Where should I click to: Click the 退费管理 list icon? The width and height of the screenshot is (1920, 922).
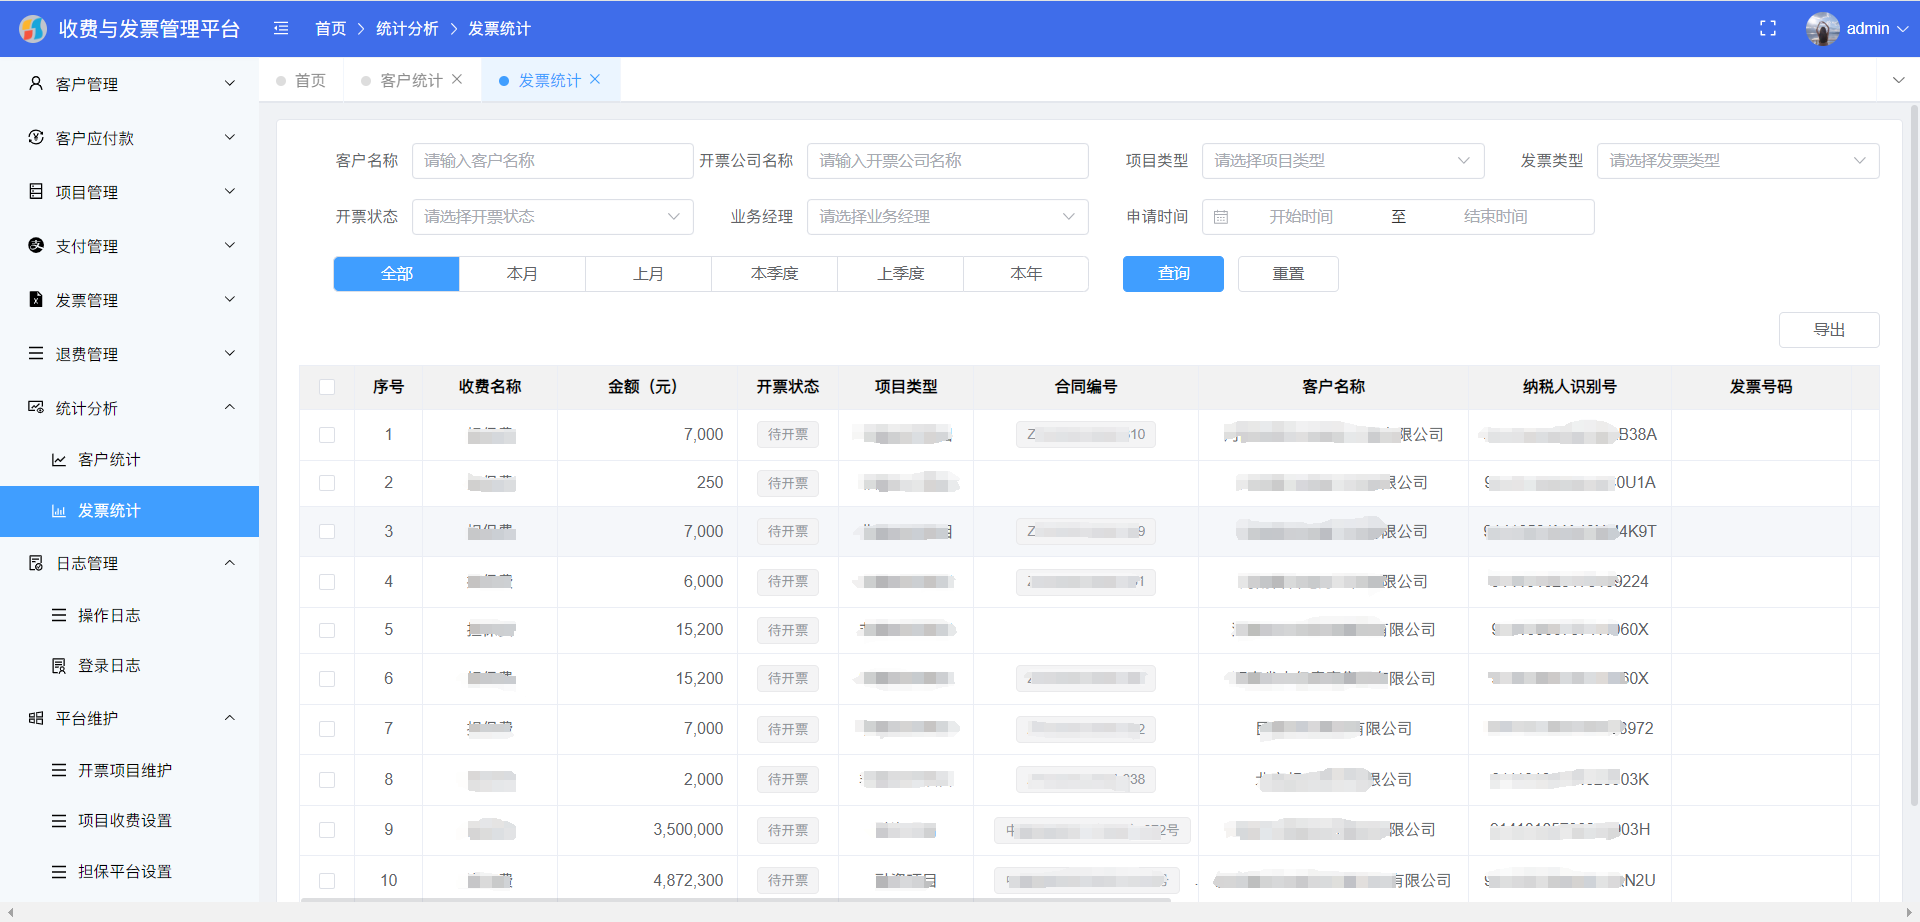coord(36,354)
